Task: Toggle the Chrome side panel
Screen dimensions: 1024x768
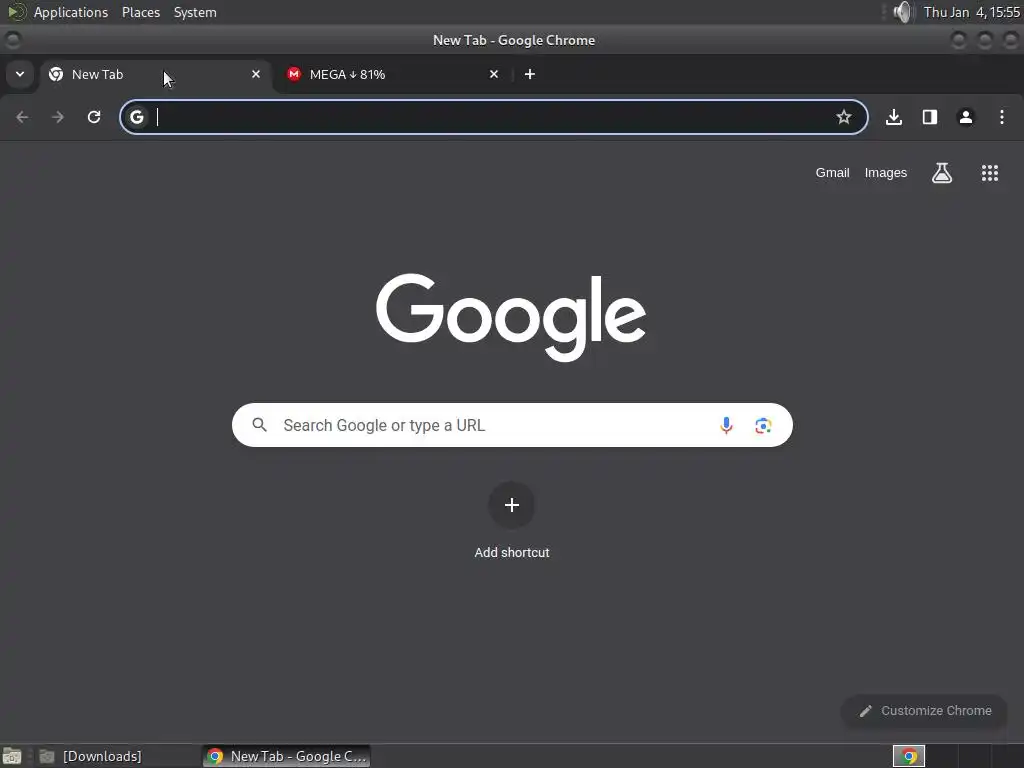Action: click(x=930, y=117)
